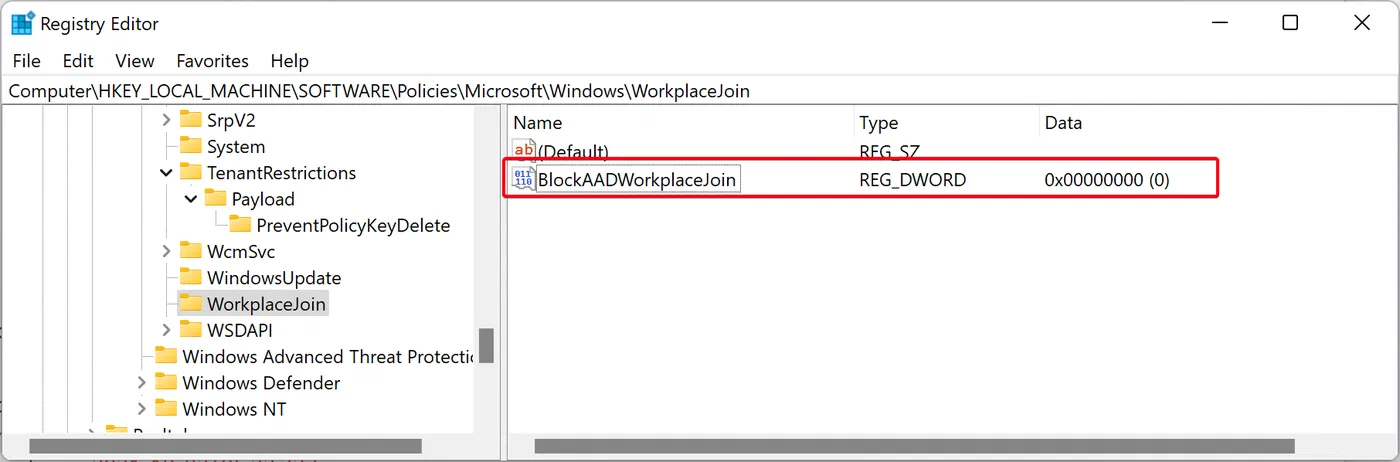This screenshot has height=462, width=1400.
Task: Select the Windows NT folder icon
Action: [166, 409]
